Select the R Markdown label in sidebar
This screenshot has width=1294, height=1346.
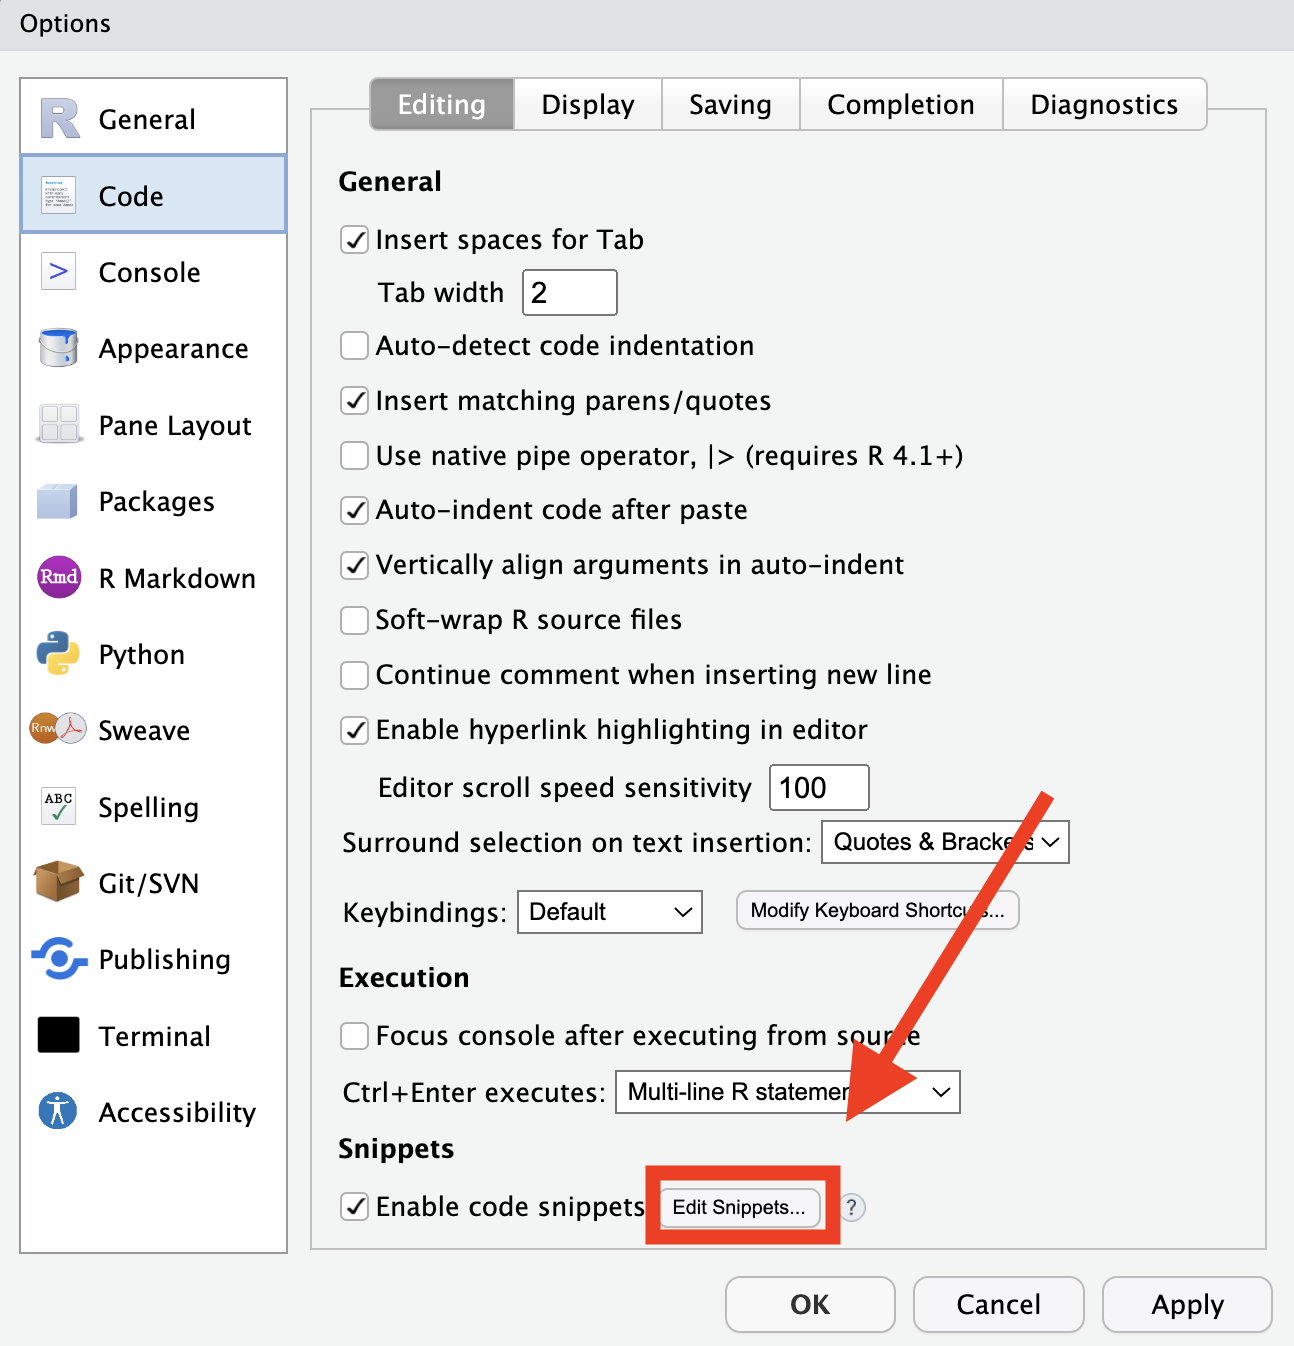178,578
